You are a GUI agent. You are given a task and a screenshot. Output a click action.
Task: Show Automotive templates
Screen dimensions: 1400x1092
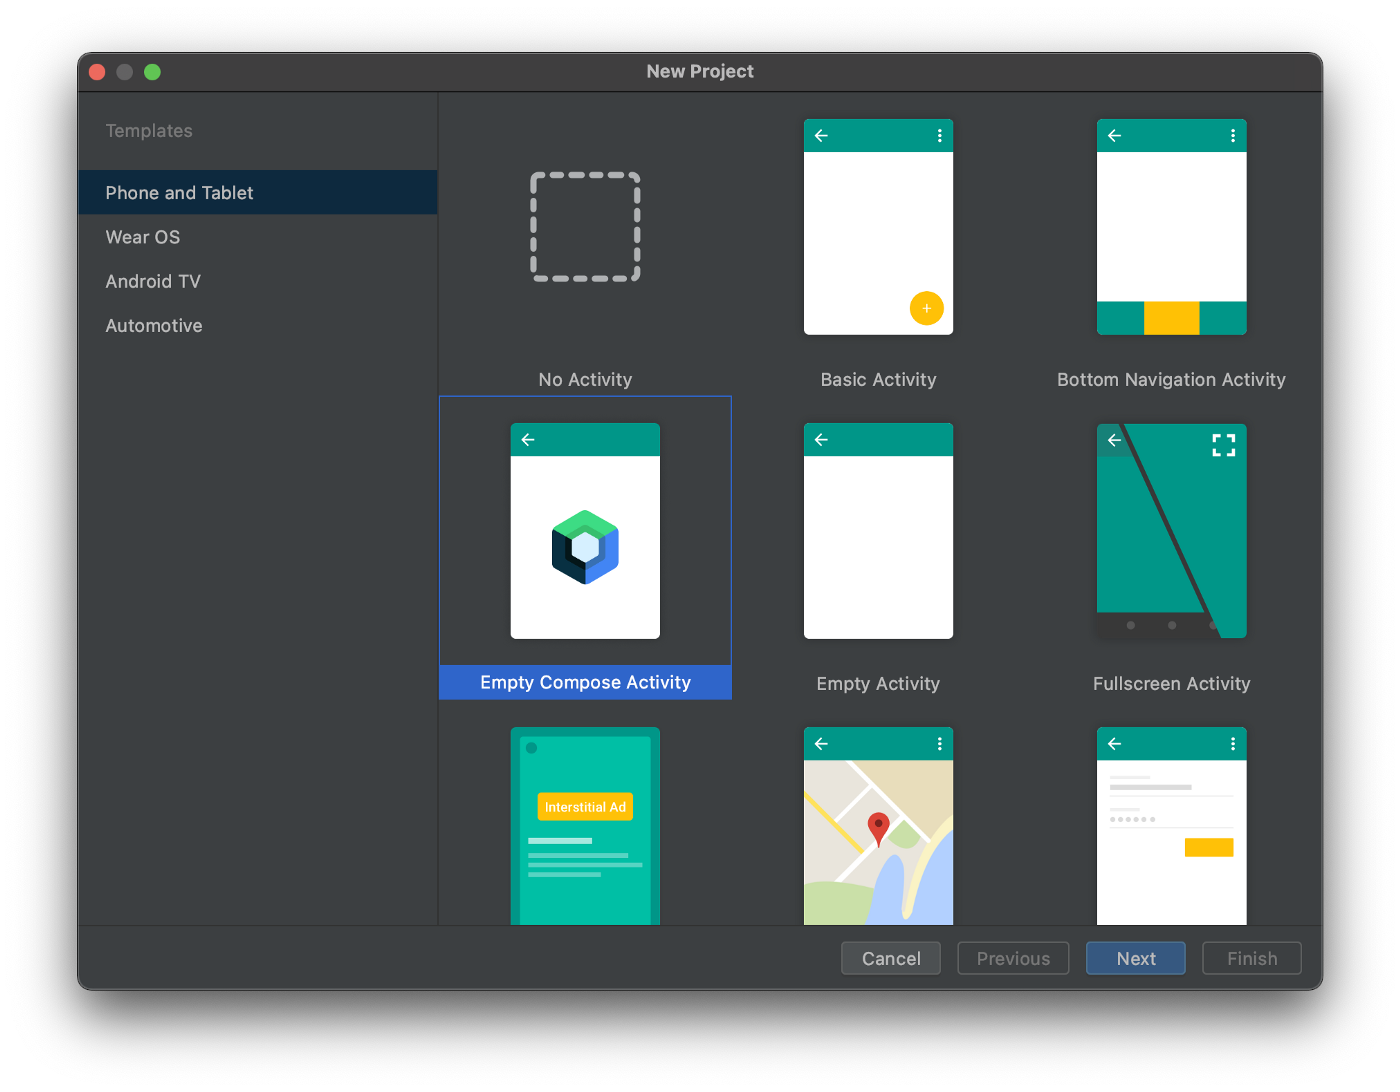153,325
